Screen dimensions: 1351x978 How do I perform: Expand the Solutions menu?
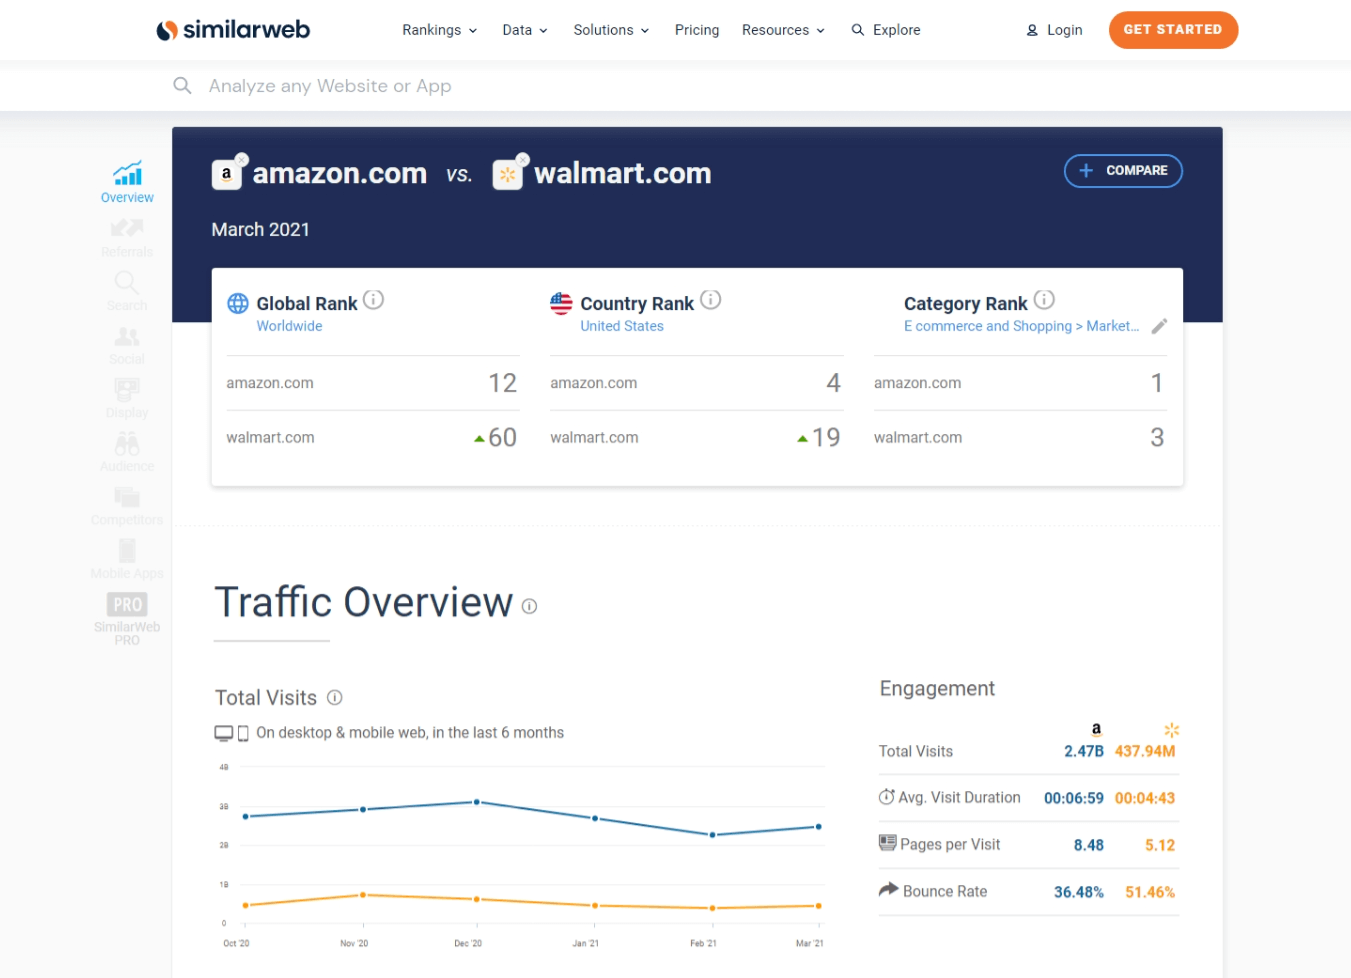[x=611, y=30]
